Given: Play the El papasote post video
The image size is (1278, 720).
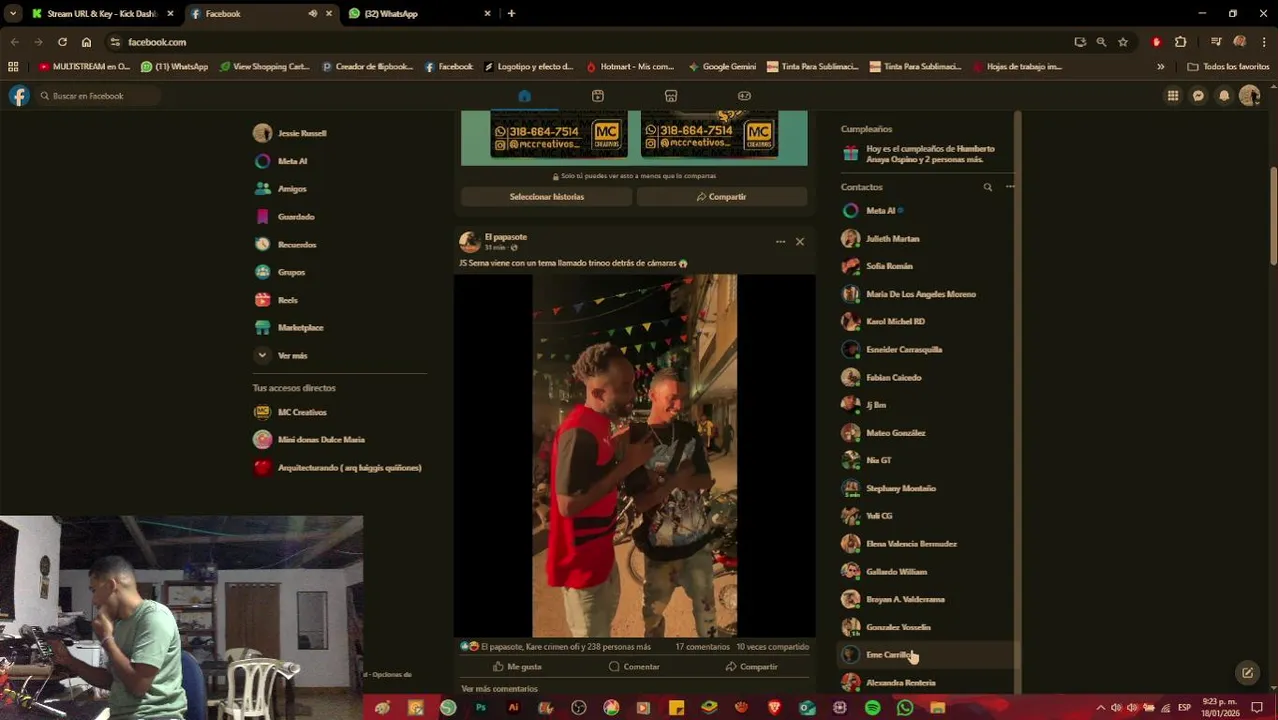Looking at the screenshot, I should coord(634,456).
